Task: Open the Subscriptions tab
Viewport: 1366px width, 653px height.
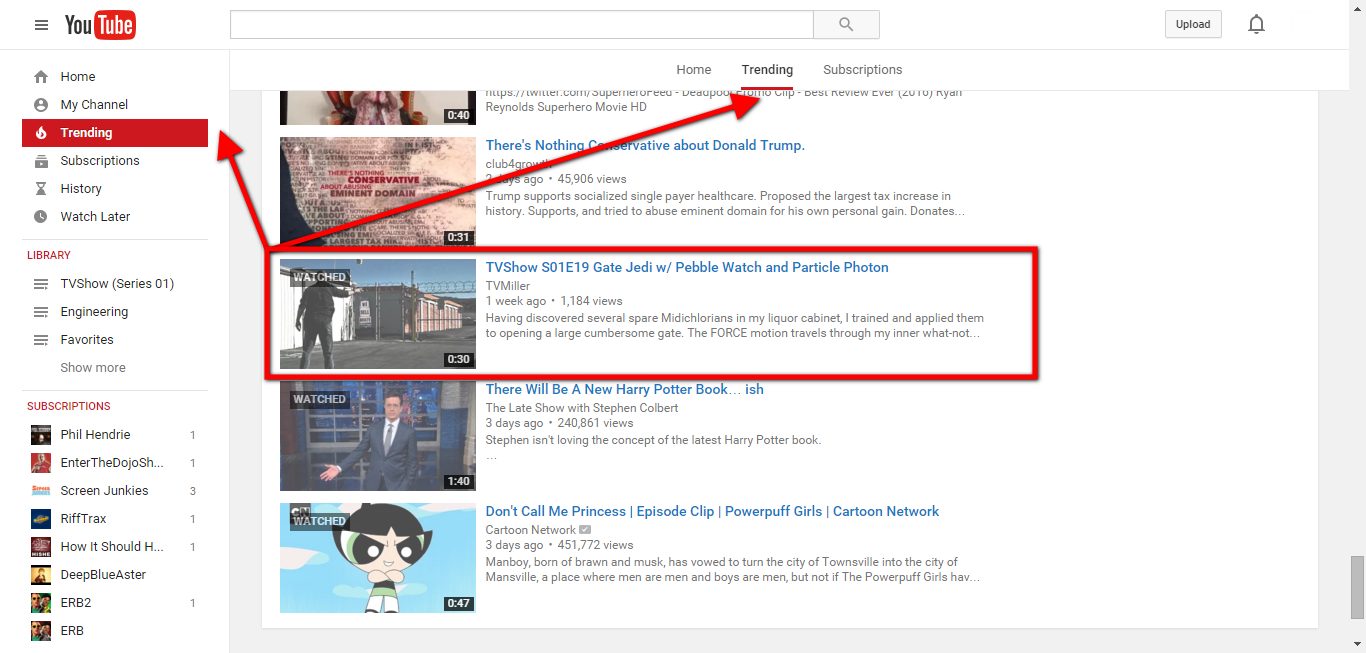Action: (x=863, y=70)
